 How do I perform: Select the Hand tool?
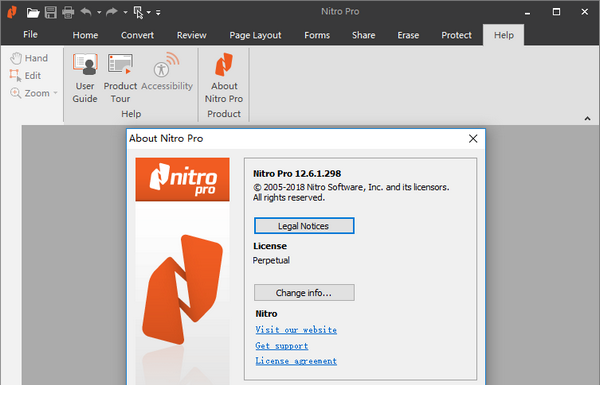[30, 58]
